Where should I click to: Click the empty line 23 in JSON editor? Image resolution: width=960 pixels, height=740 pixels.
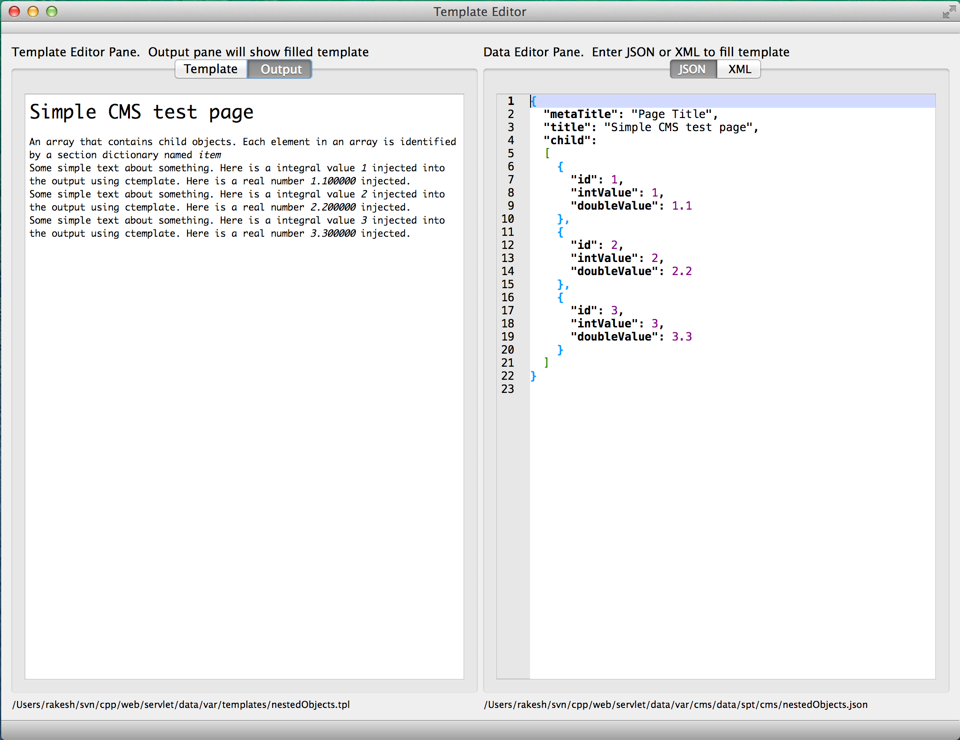tap(732, 389)
